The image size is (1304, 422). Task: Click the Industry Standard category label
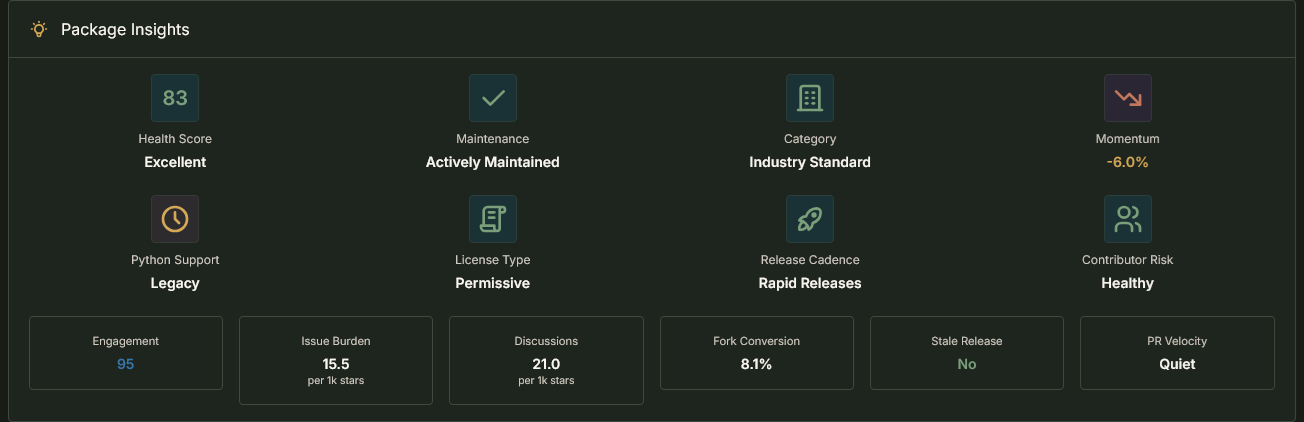810,162
